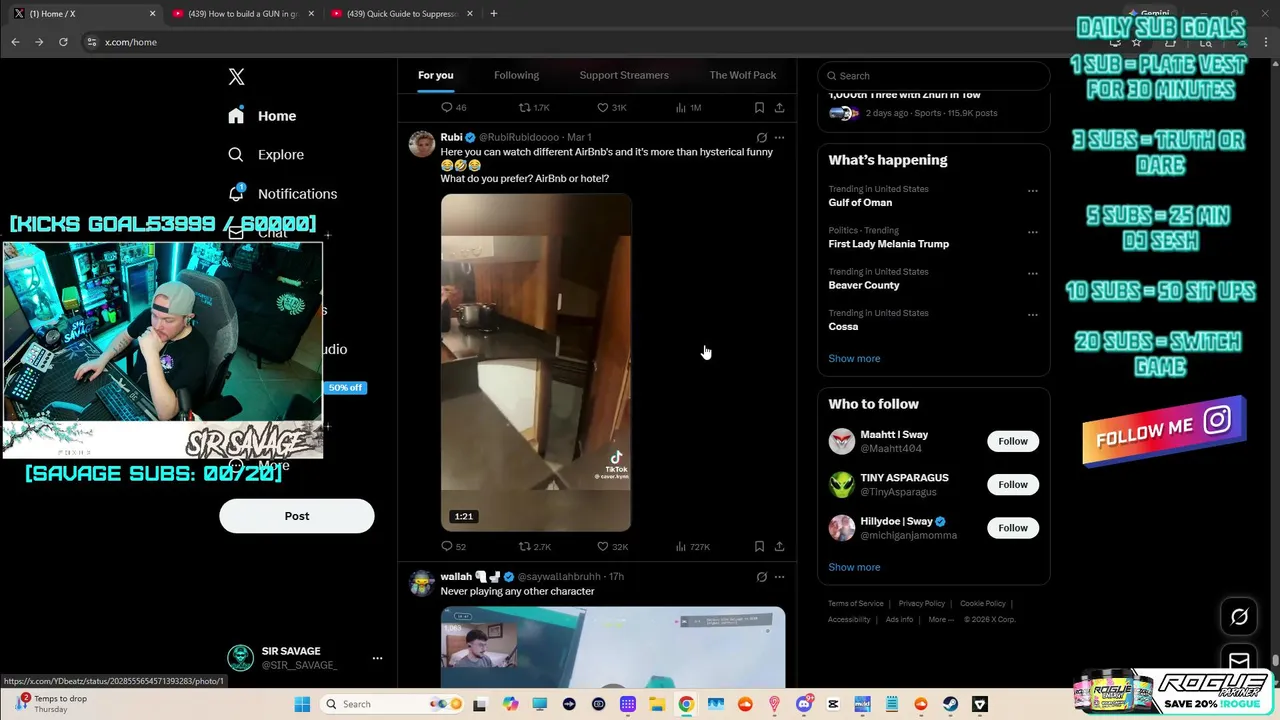Open the Home navigation item
The width and height of the screenshot is (1280, 720).
tap(262, 116)
